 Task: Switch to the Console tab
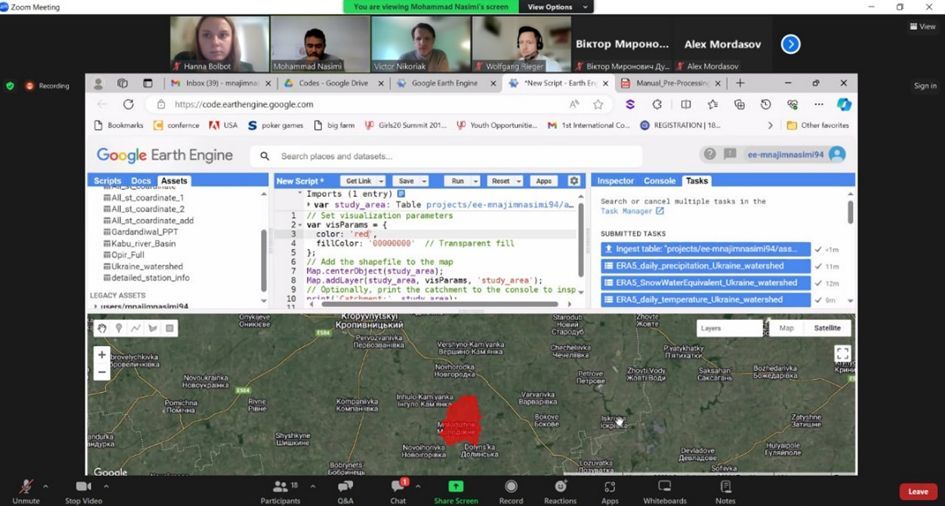click(x=659, y=181)
